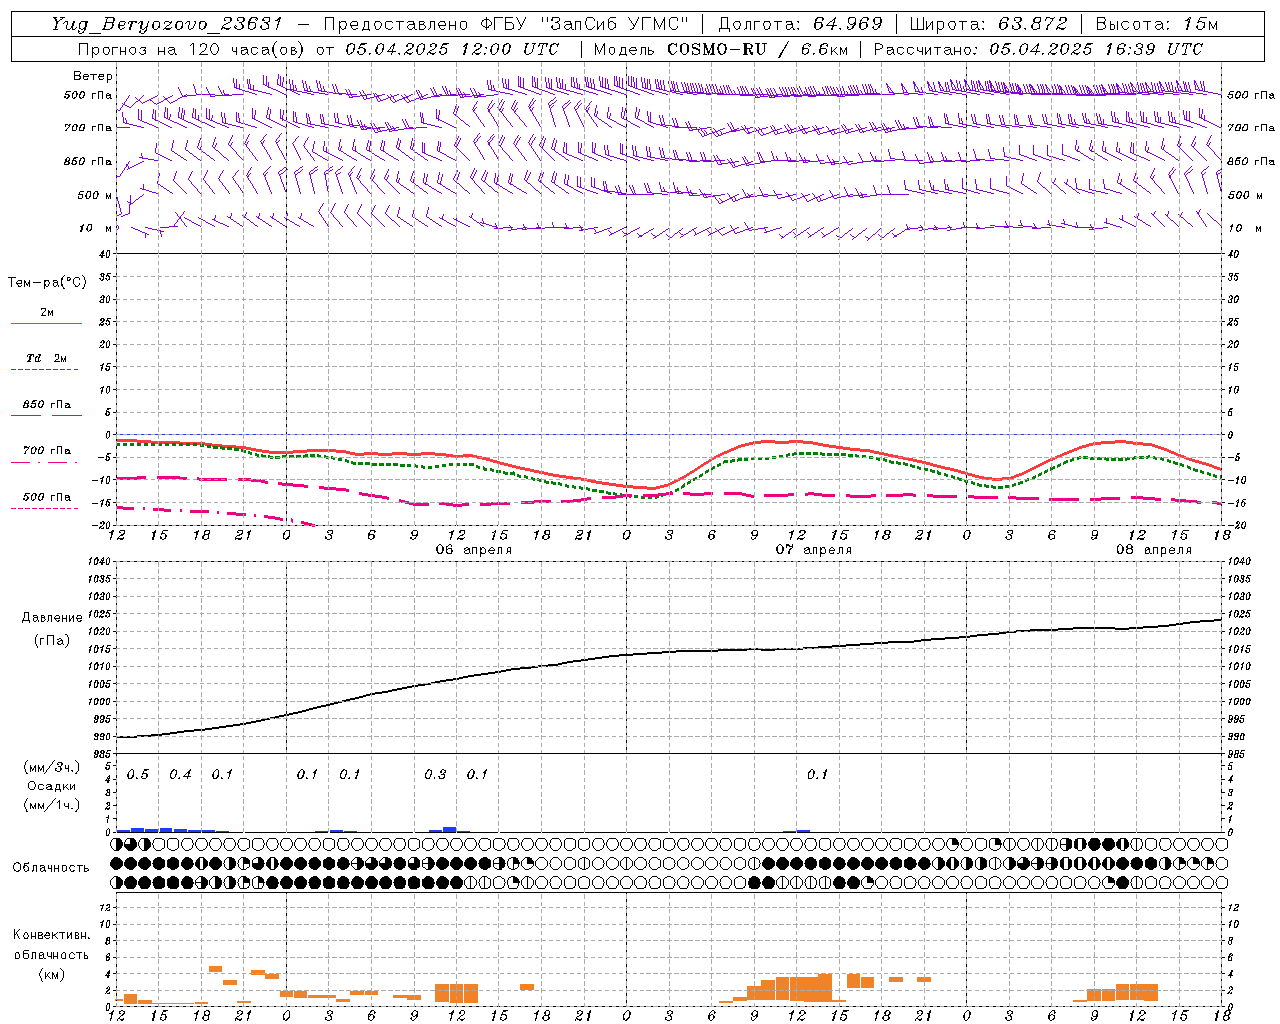This screenshot has height=1024, width=1280.
Task: Click the "2м" temperature legend entry
Action: tap(47, 313)
